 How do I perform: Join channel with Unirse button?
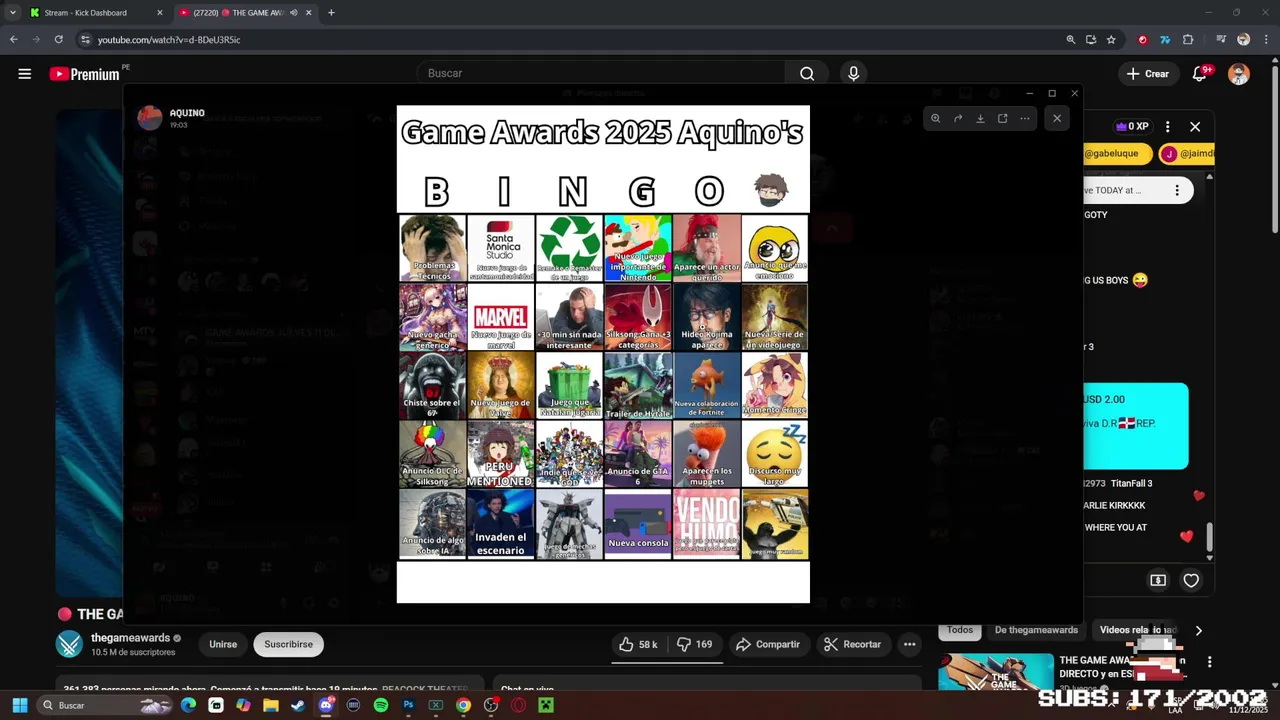[223, 644]
